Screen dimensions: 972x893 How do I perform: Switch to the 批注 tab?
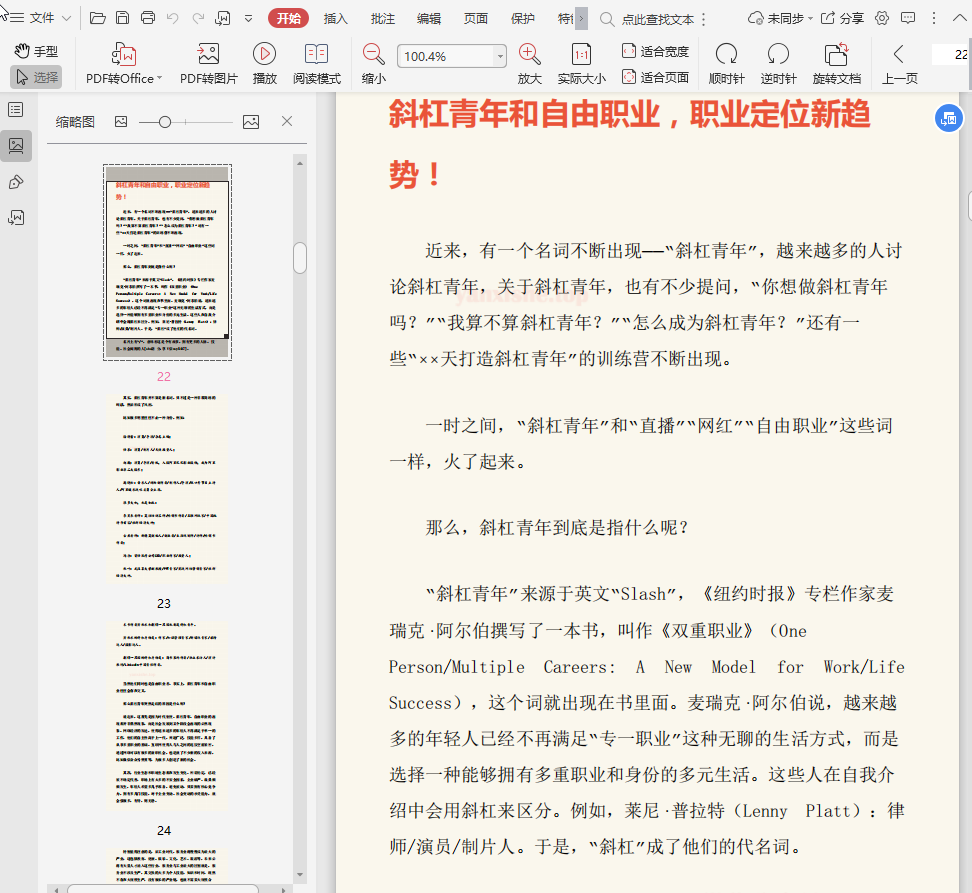tap(382, 18)
